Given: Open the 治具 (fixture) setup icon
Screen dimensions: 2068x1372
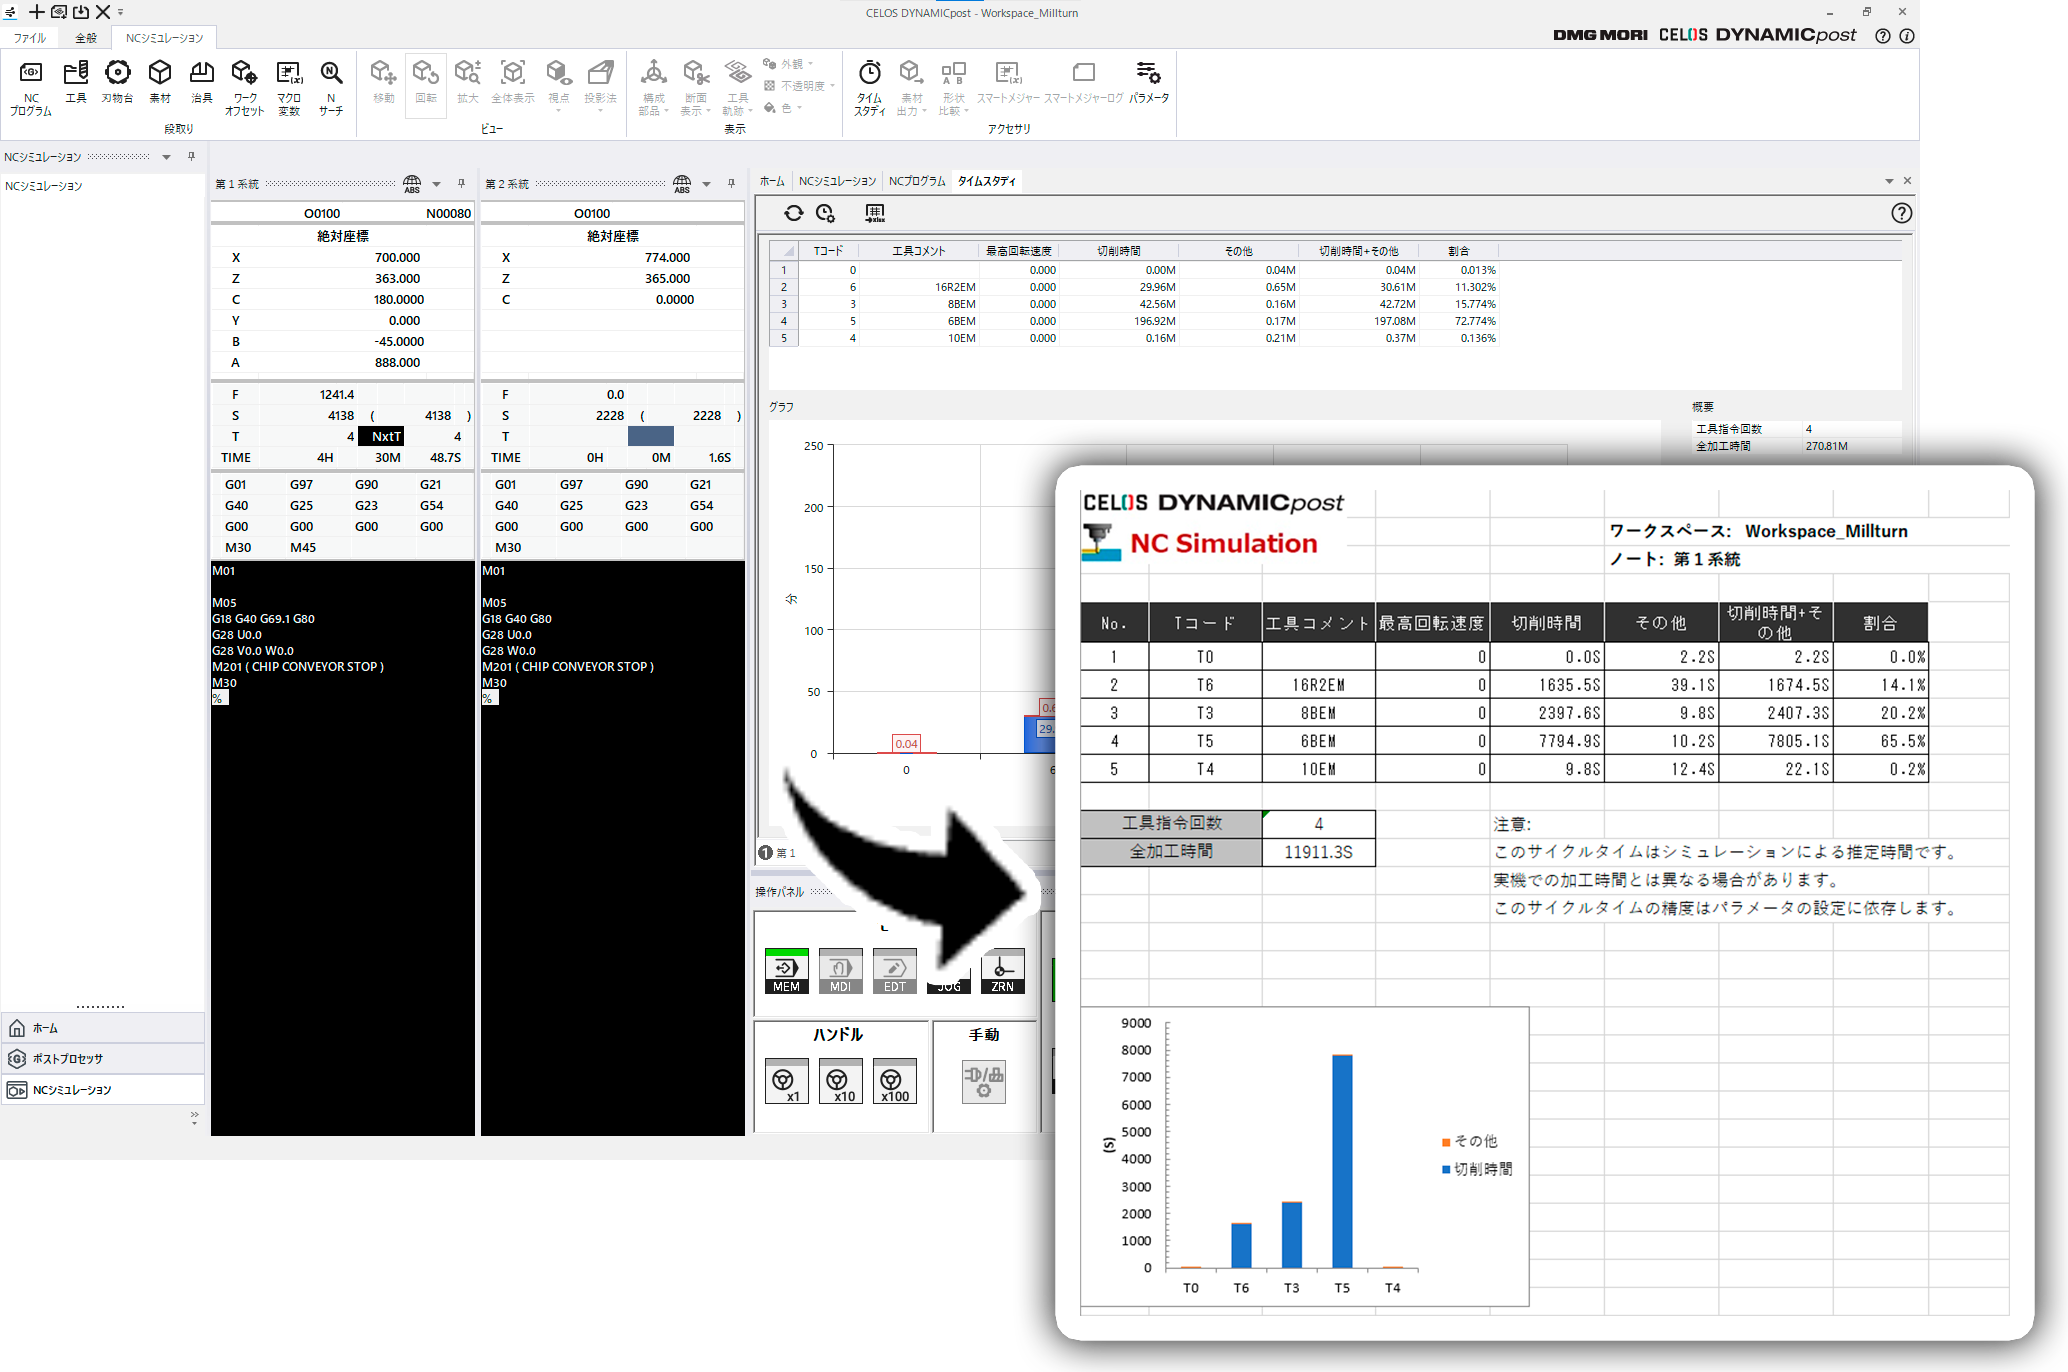Looking at the screenshot, I should [202, 82].
